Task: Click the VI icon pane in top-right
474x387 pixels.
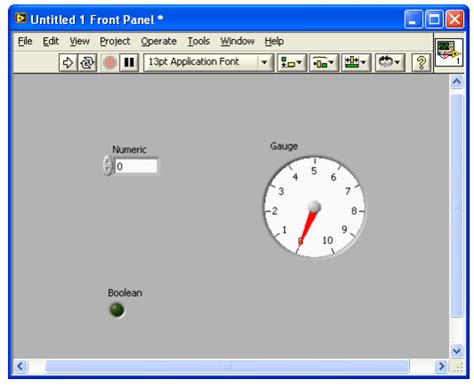Action: [x=449, y=52]
